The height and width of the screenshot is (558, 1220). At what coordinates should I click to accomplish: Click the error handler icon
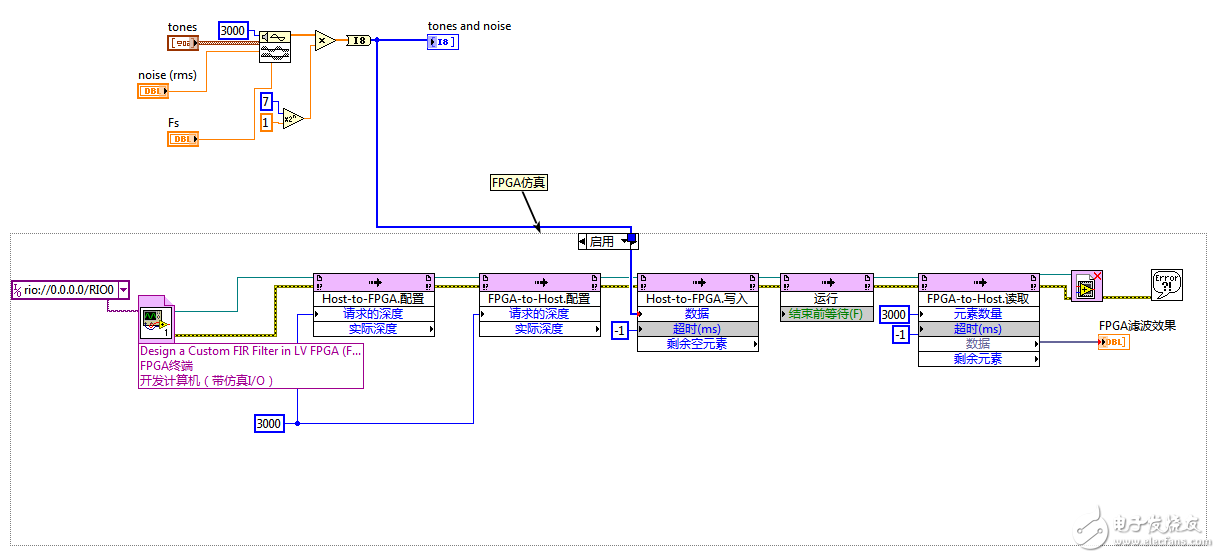pyautogui.click(x=1166, y=285)
